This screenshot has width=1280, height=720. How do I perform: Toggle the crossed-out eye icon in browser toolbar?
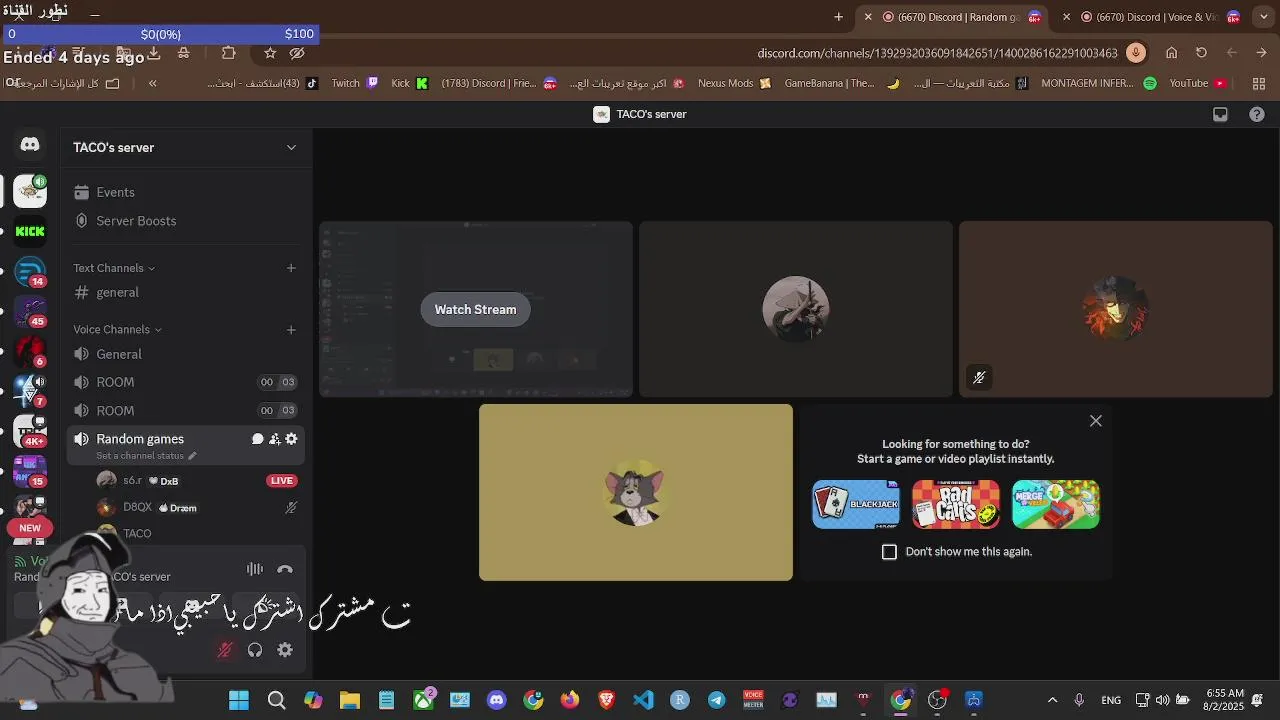point(296,53)
